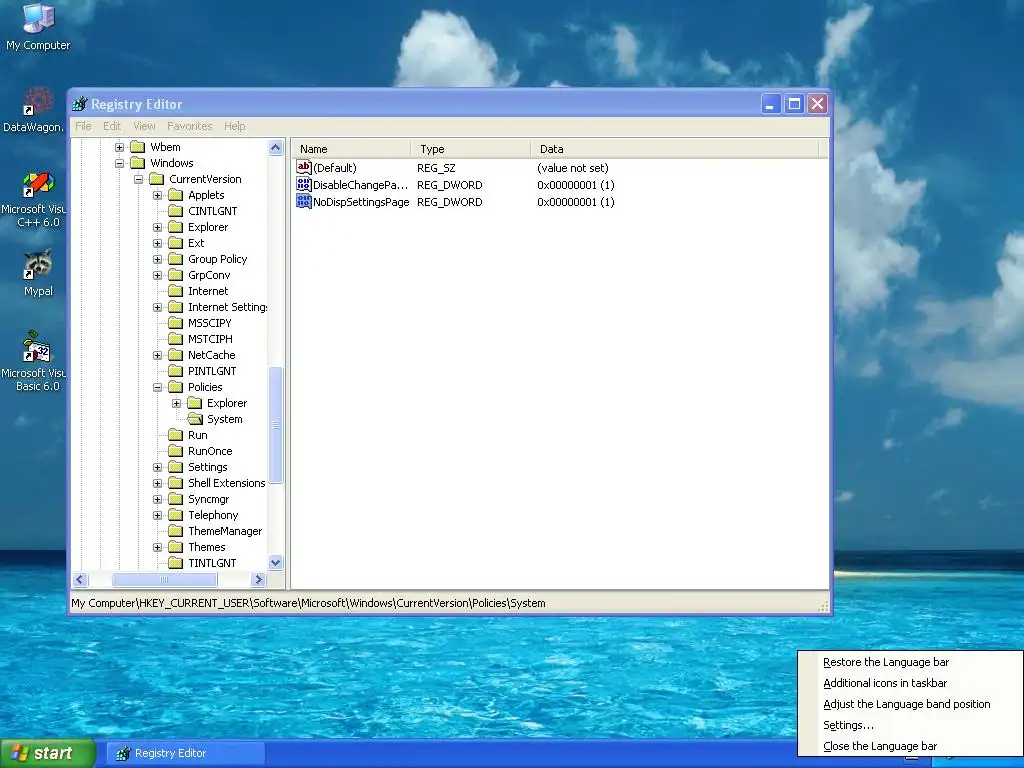Click the Registry Editor title bar icon
This screenshot has height=768, width=1024.
pyautogui.click(x=80, y=104)
